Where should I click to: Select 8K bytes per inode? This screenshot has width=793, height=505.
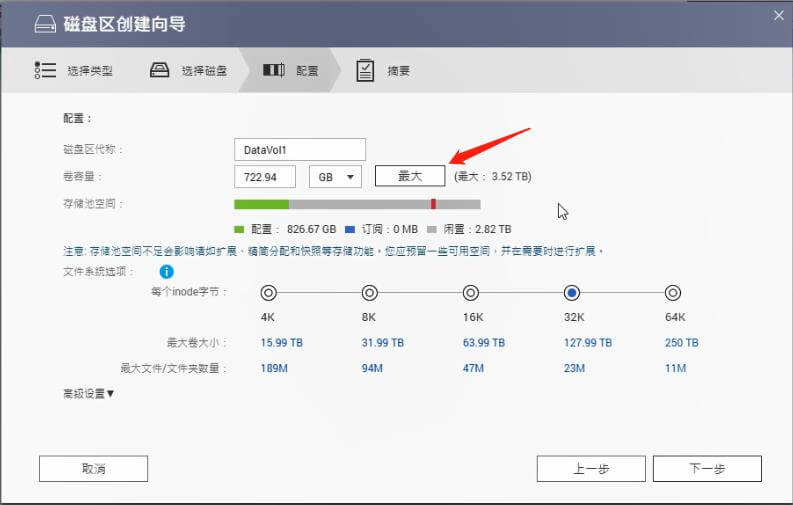pyautogui.click(x=370, y=293)
